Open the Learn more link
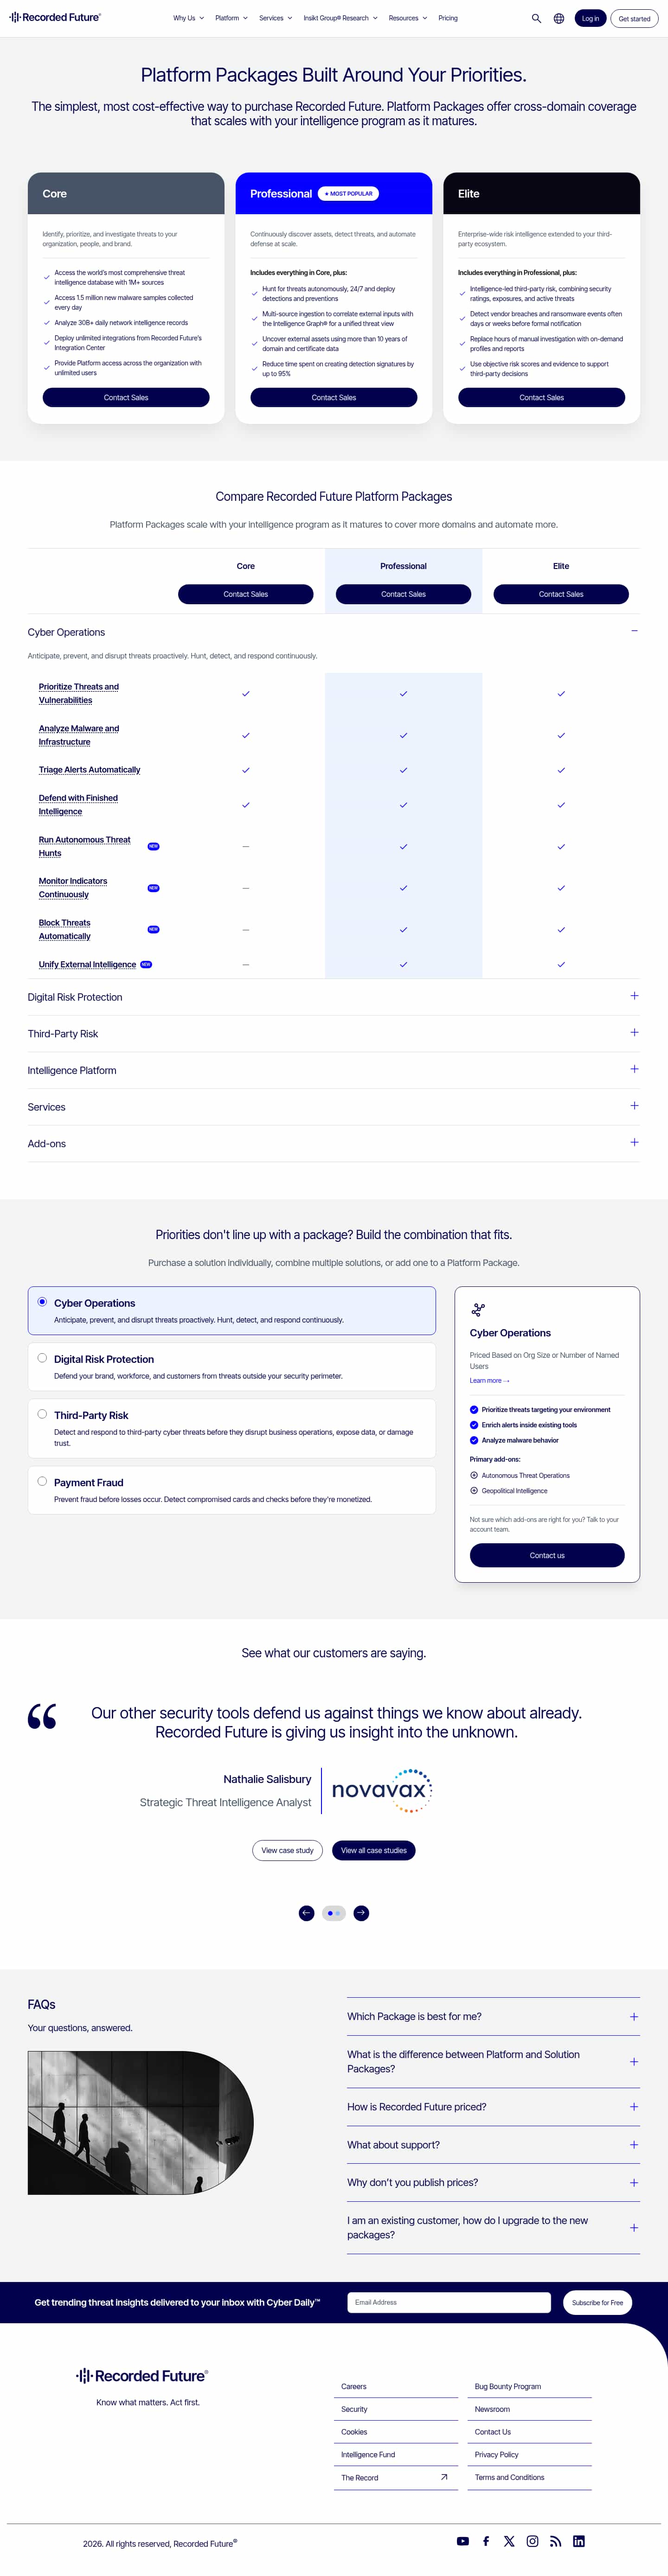The width and height of the screenshot is (668, 2576). pyautogui.click(x=489, y=1381)
